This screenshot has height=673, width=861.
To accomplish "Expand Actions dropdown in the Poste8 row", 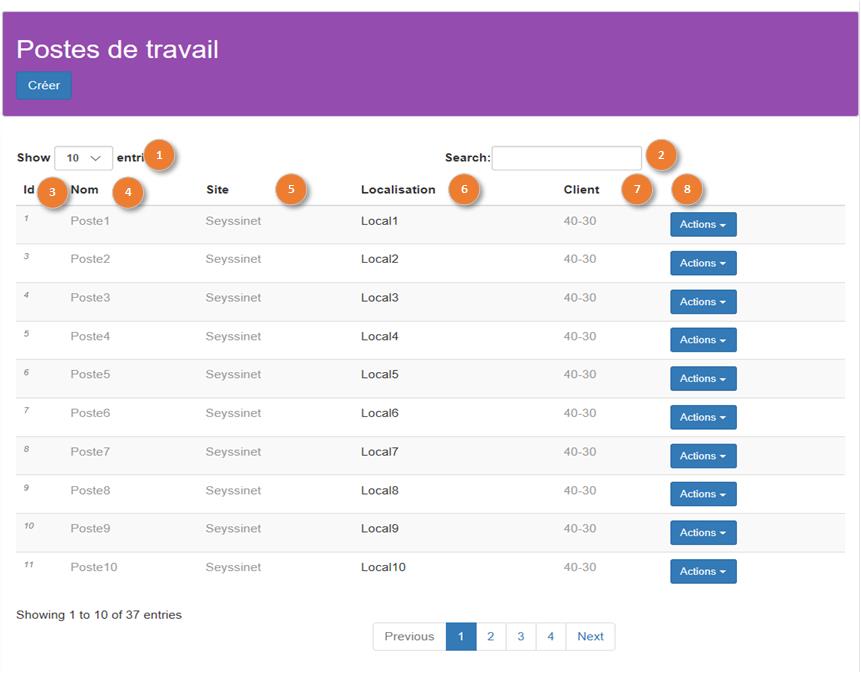I will coord(703,494).
